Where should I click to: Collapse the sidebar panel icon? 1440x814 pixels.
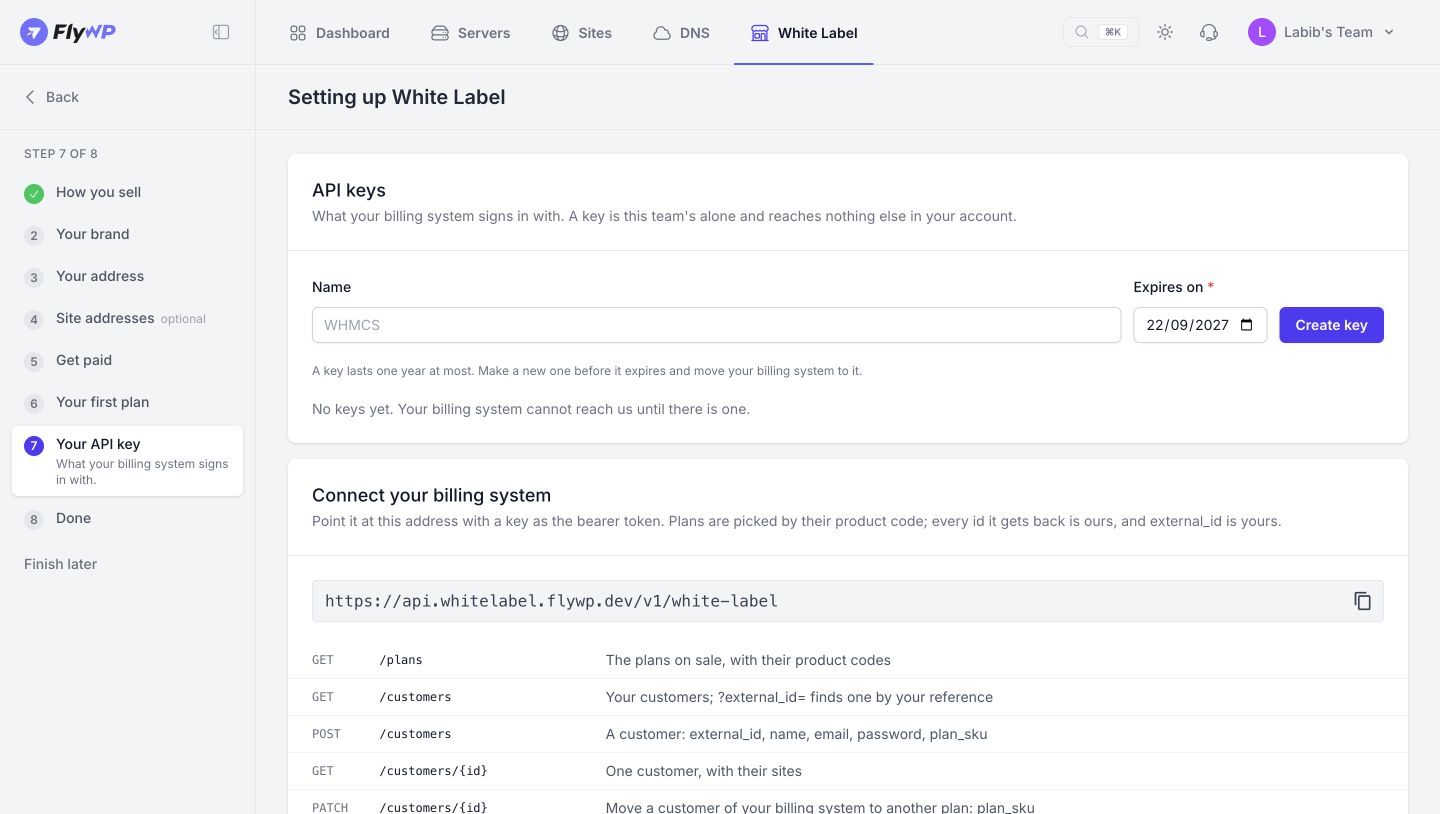coord(221,32)
